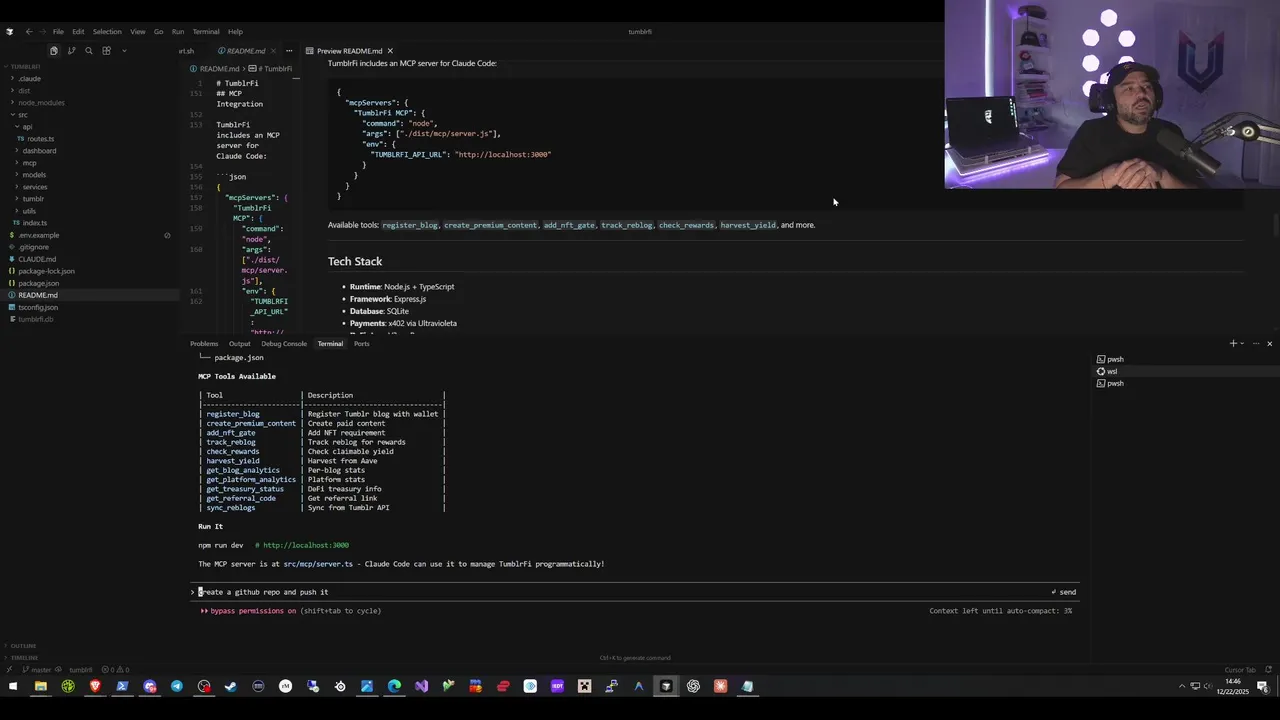Open editor group more actions ellipsis
This screenshot has width=1280, height=720.
289,51
